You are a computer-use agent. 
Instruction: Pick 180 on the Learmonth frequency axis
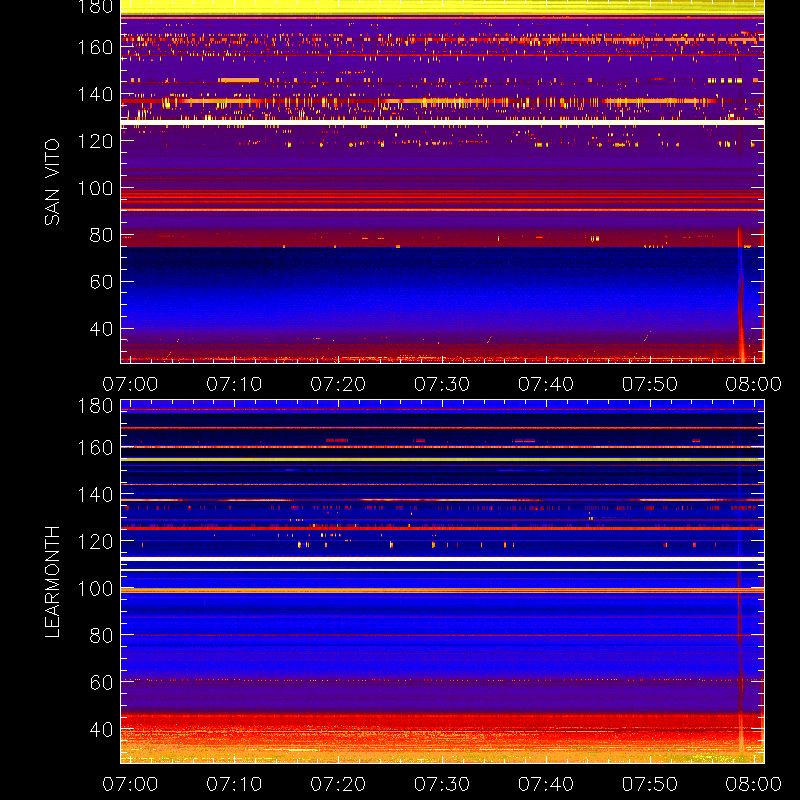pyautogui.click(x=95, y=406)
